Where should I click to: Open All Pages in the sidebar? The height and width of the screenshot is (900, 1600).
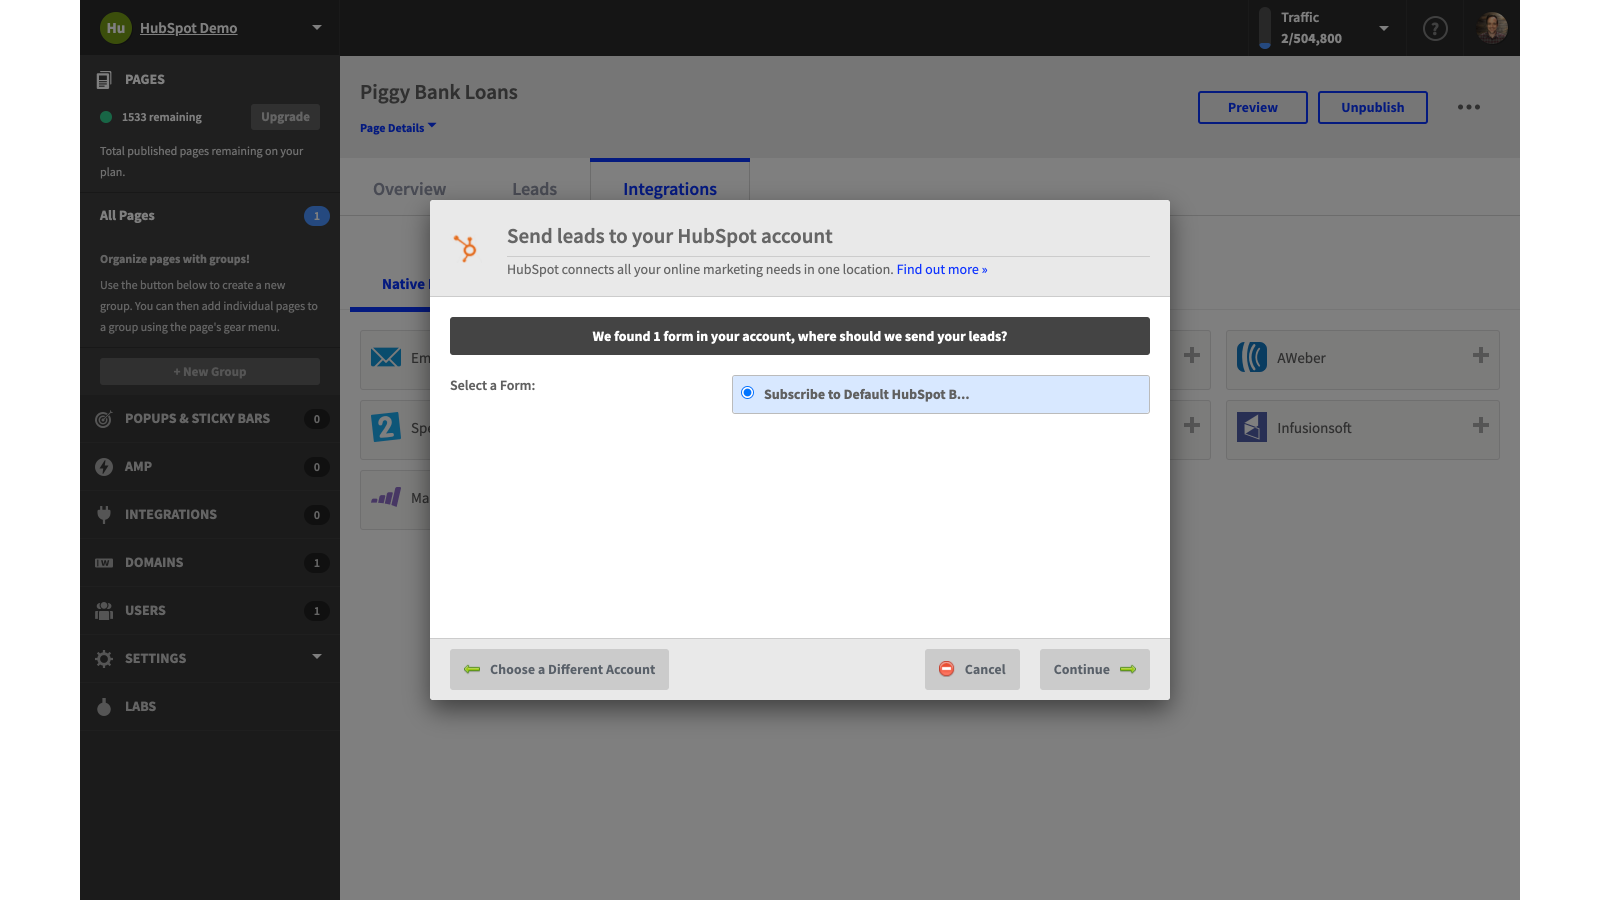[x=127, y=215]
